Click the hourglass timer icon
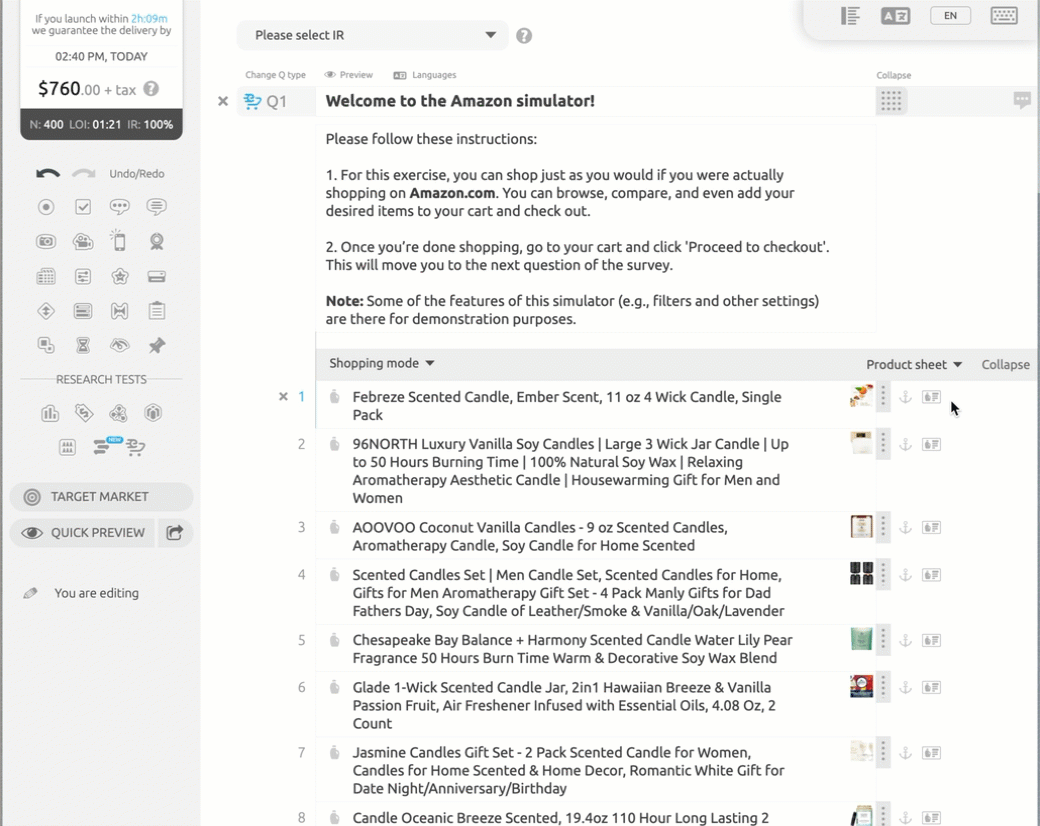 coord(83,346)
